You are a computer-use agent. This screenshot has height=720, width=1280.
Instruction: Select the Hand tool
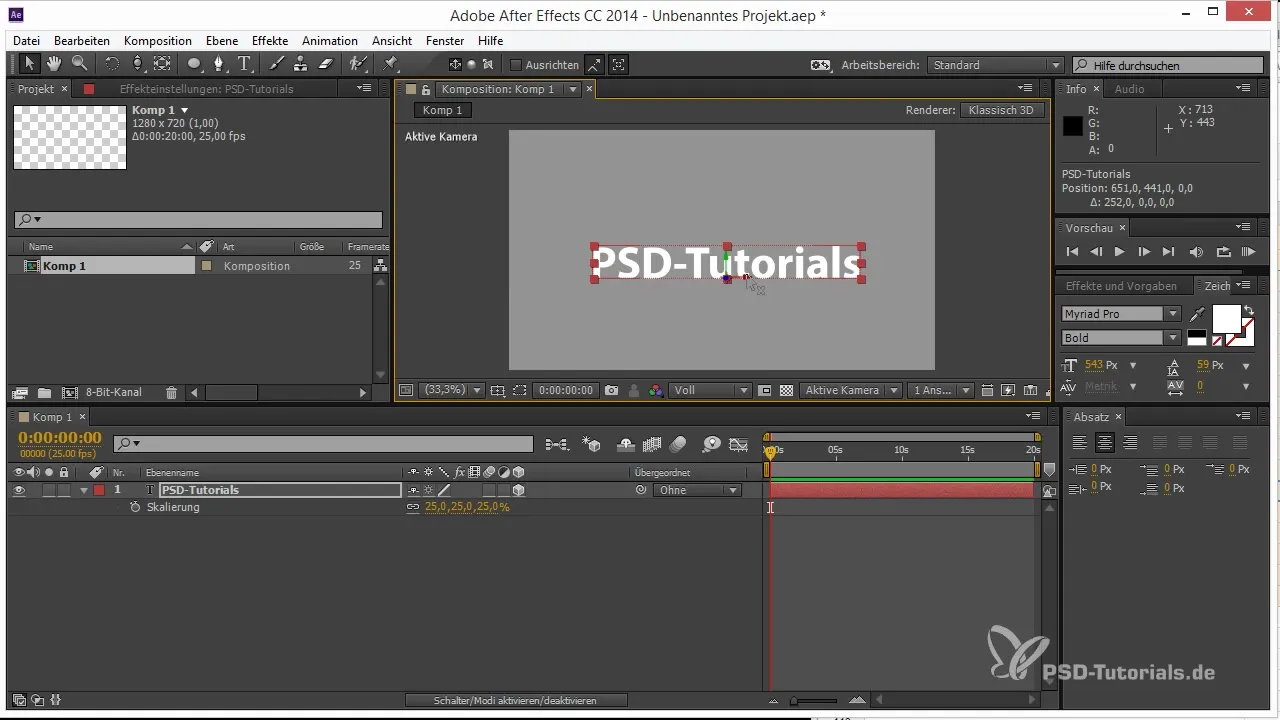(x=53, y=64)
